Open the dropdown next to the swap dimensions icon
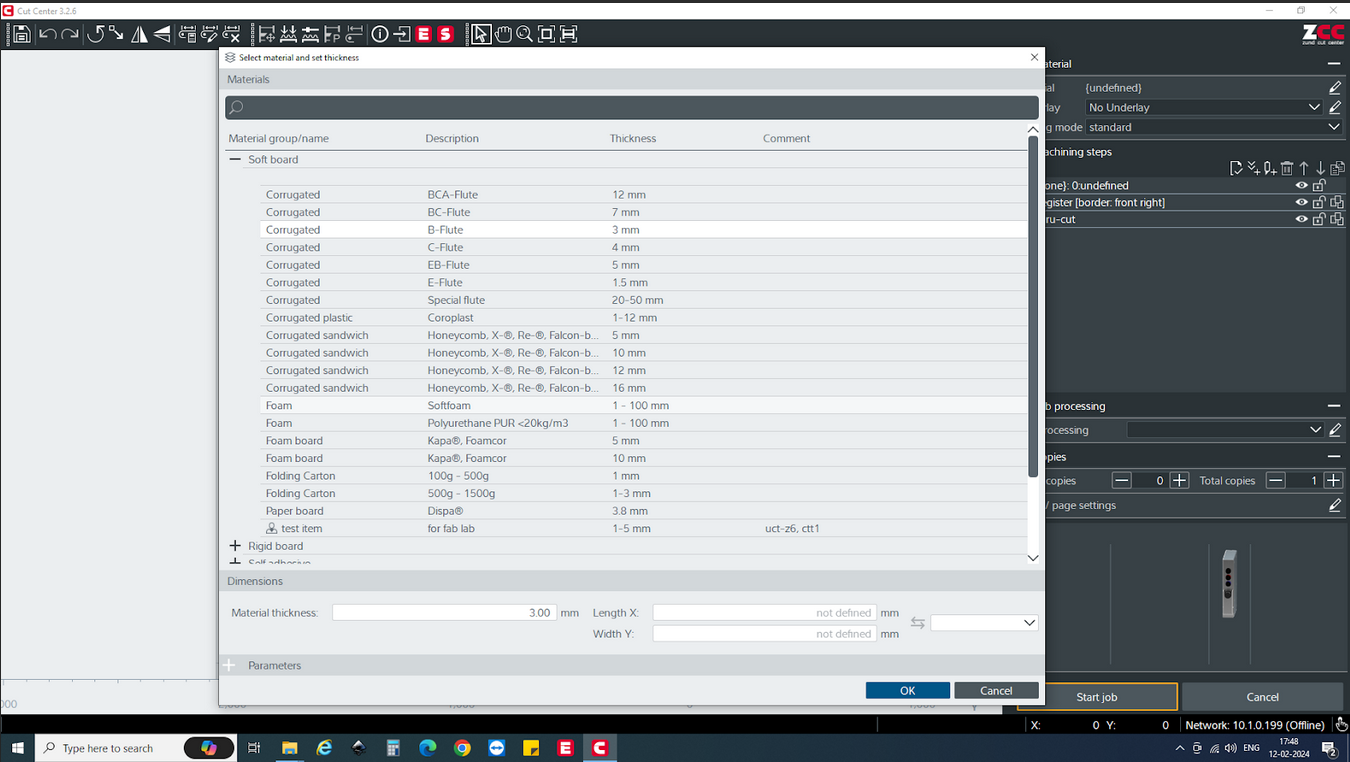 click(984, 622)
